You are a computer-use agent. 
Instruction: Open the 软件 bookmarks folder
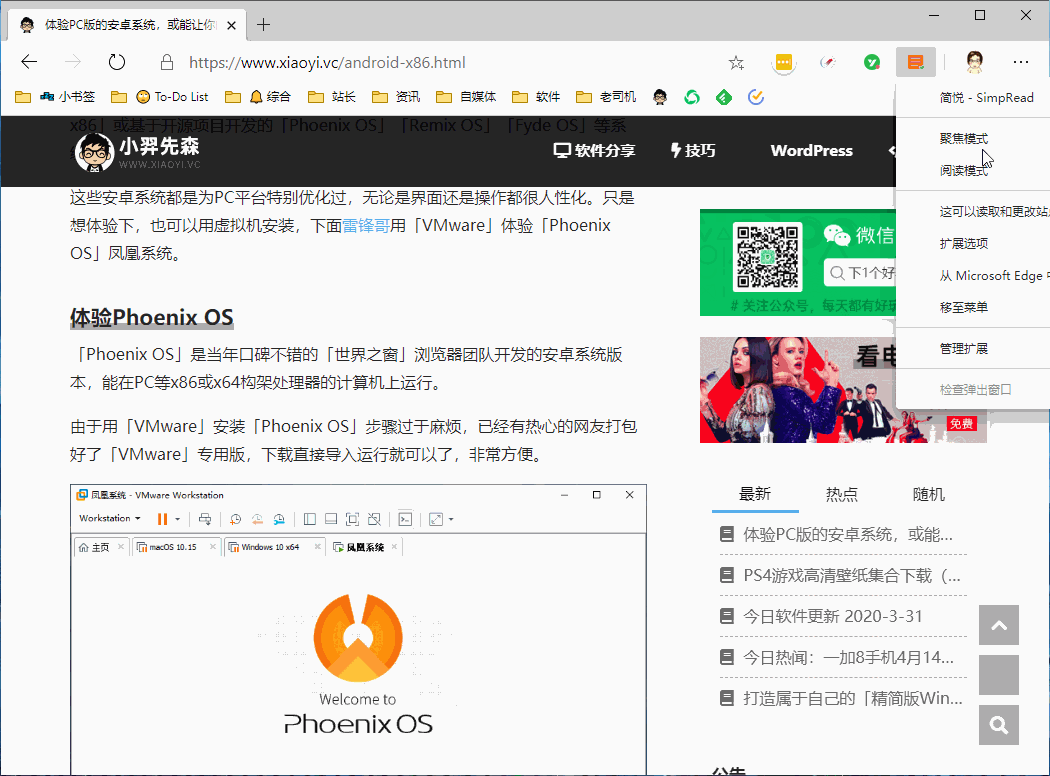click(537, 97)
